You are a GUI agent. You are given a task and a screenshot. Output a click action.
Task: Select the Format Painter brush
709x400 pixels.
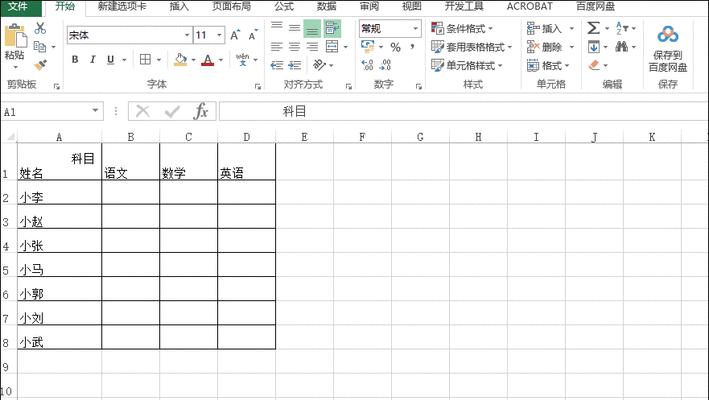[x=40, y=66]
